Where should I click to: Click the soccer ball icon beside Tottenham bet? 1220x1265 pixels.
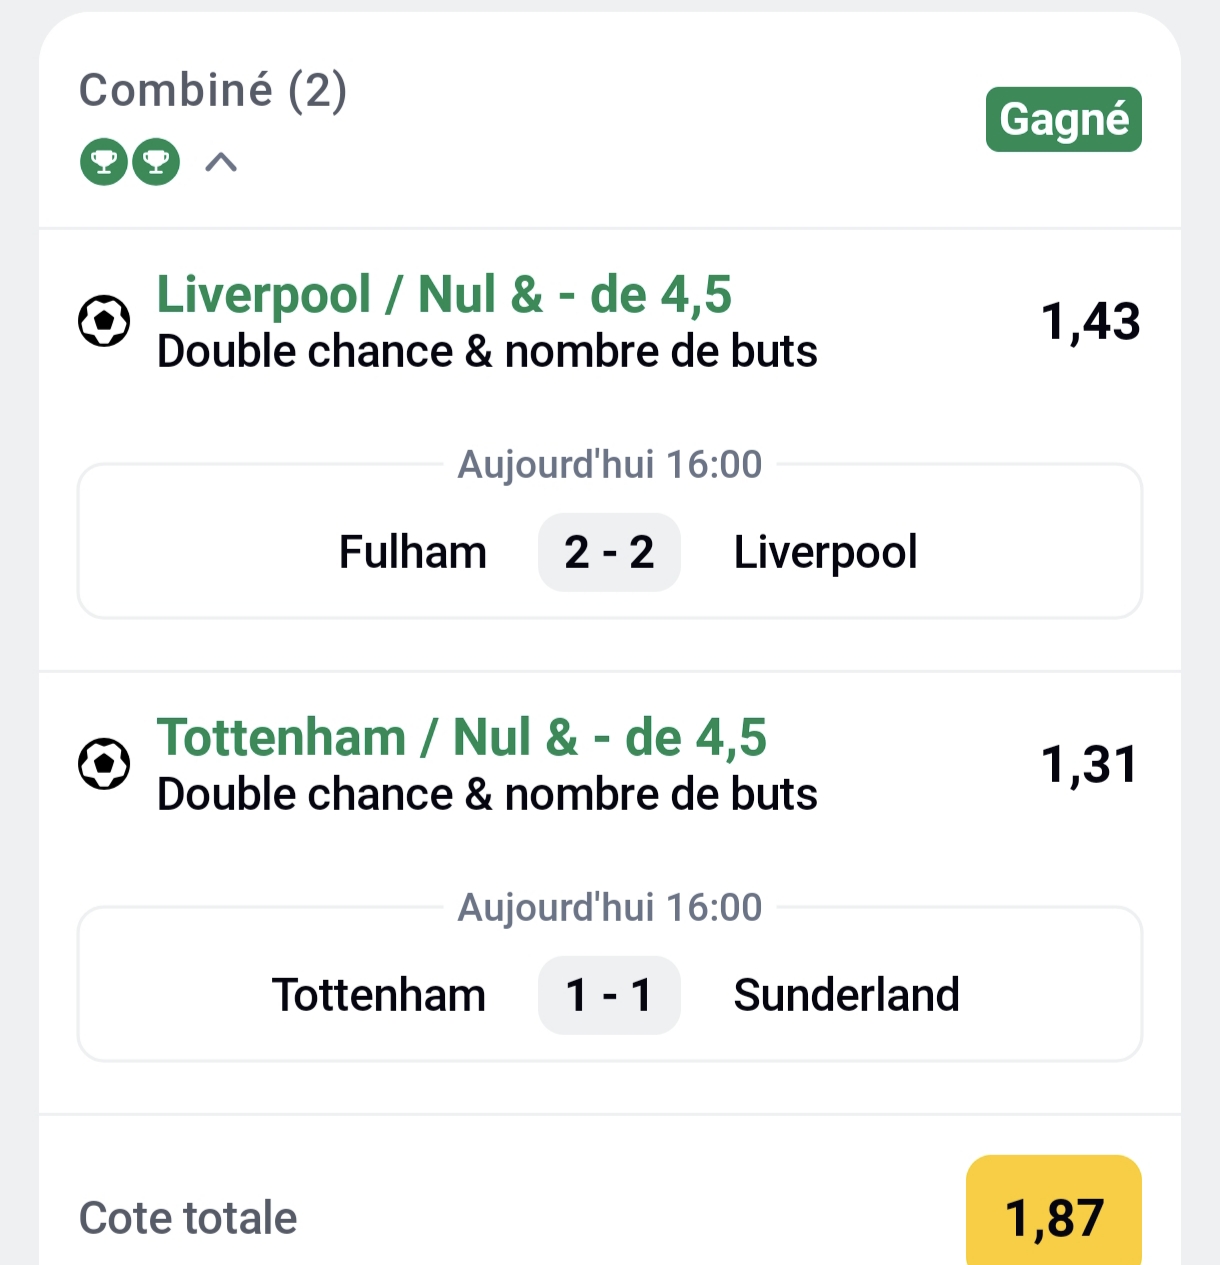point(104,764)
